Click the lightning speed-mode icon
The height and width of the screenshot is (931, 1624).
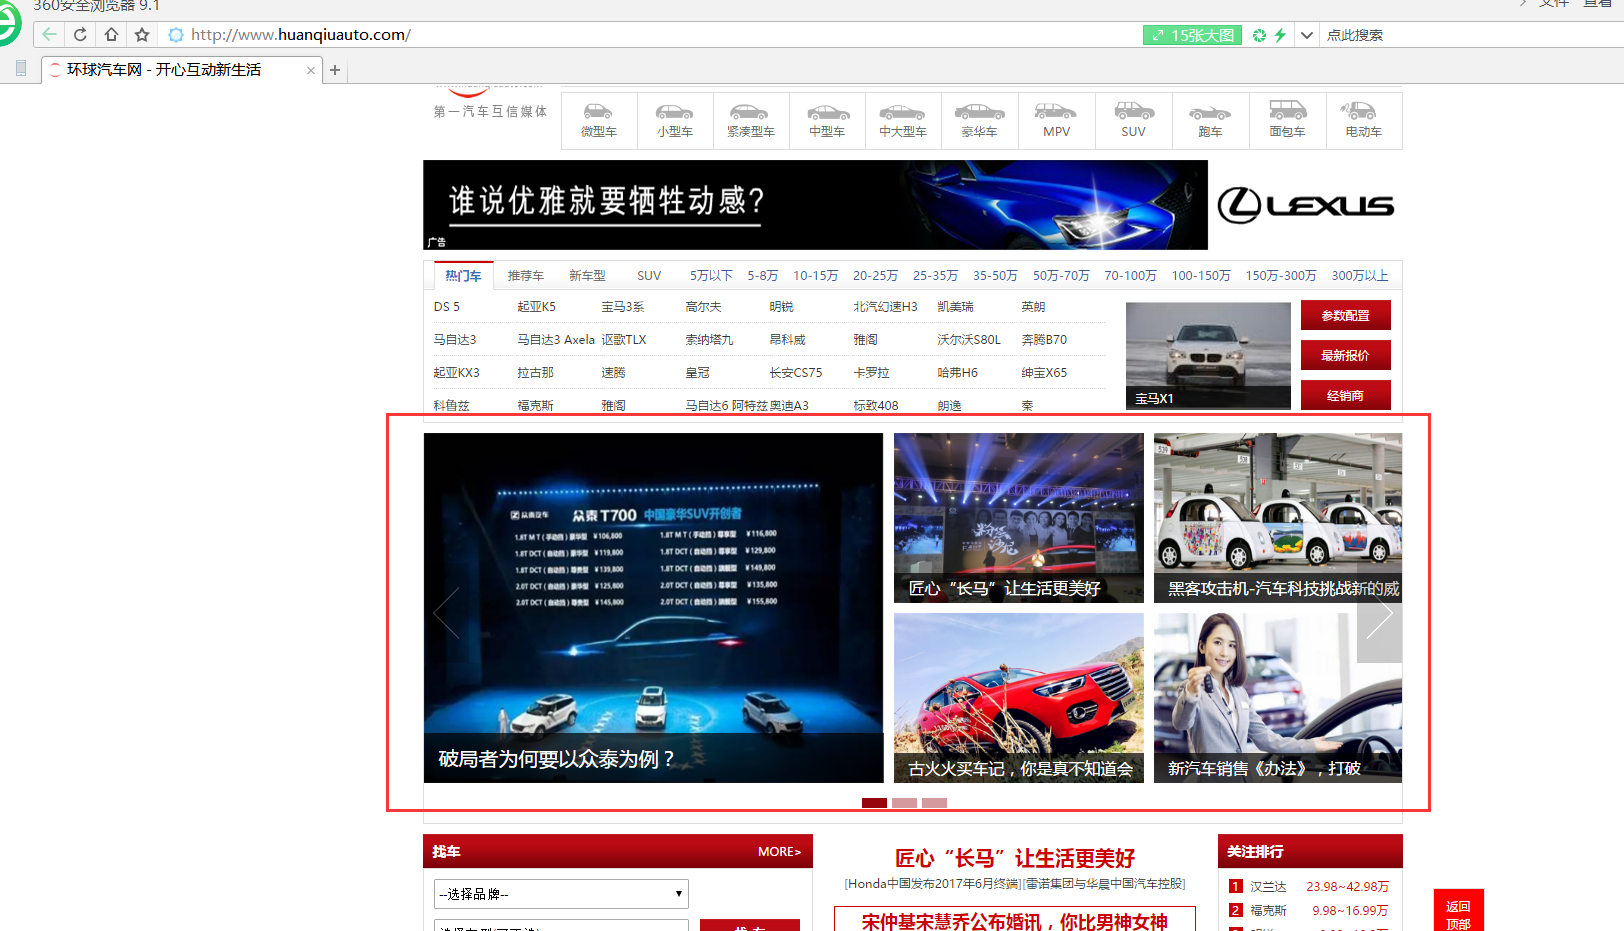[1280, 35]
